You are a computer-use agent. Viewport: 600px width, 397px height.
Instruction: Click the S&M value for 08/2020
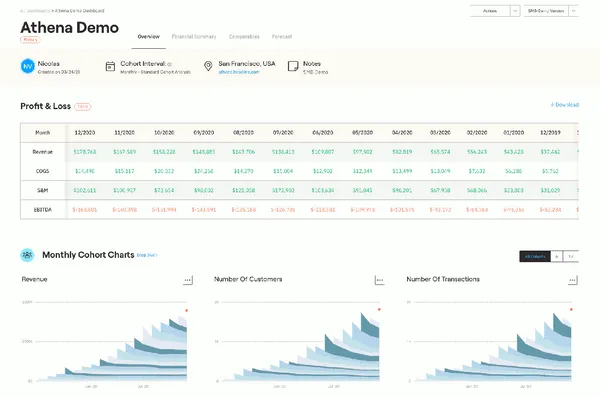coord(243,190)
